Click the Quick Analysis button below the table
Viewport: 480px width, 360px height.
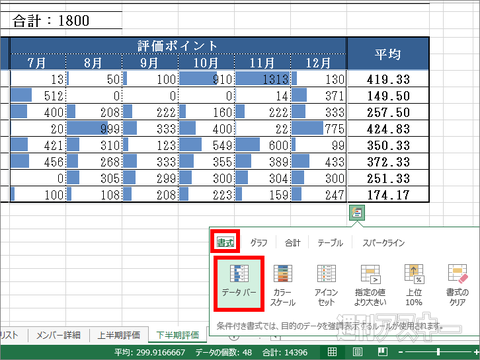pyautogui.click(x=357, y=213)
